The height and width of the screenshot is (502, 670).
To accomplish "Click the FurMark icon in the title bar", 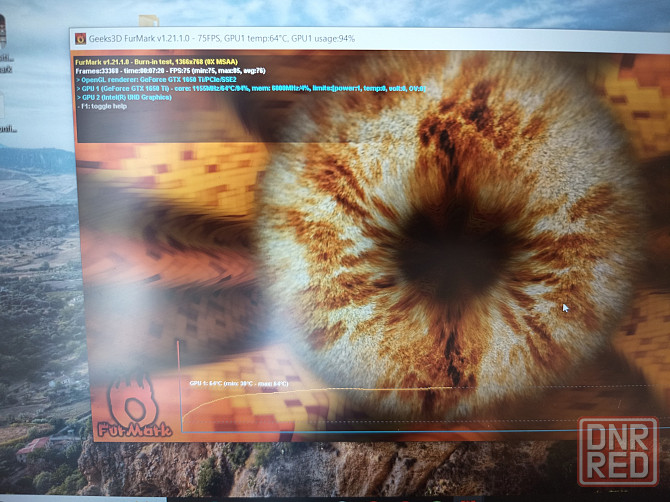I will click(80, 38).
